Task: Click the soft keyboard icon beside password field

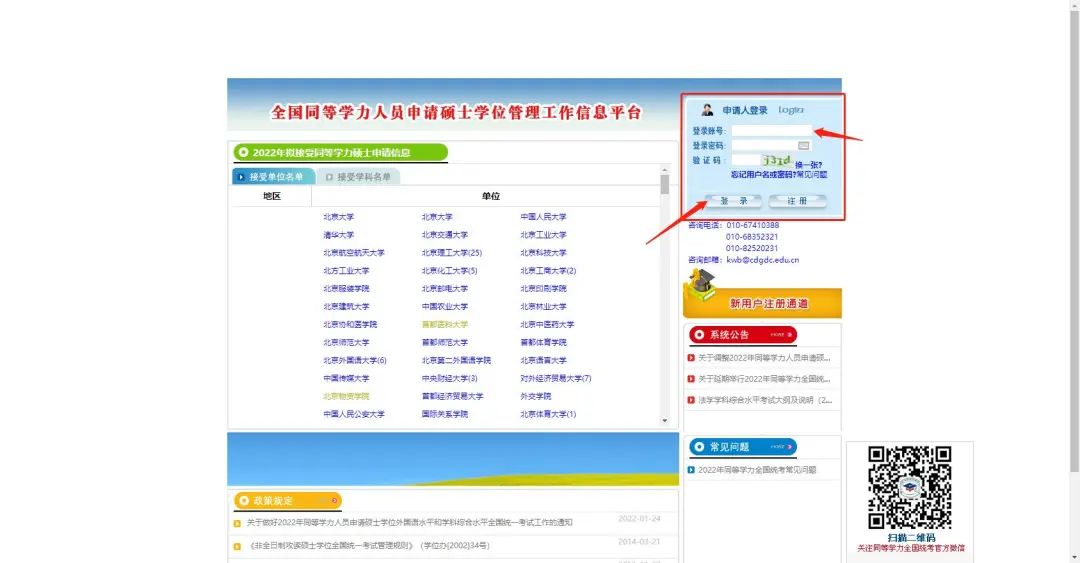Action: pyautogui.click(x=803, y=145)
